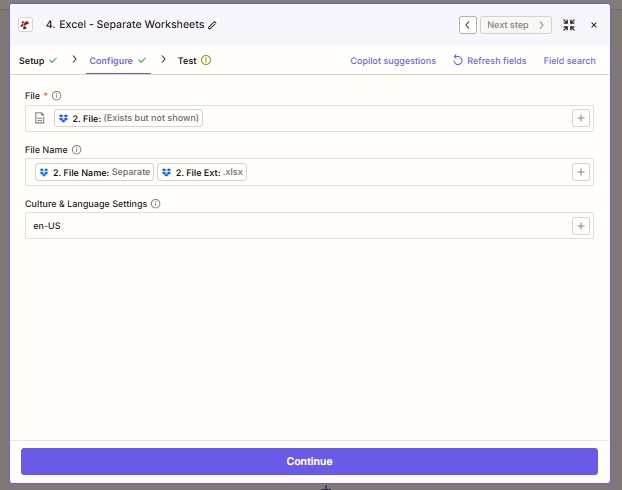This screenshot has height=490, width=622.
Task: Click the Configure tab green checkmark
Action: coord(142,60)
